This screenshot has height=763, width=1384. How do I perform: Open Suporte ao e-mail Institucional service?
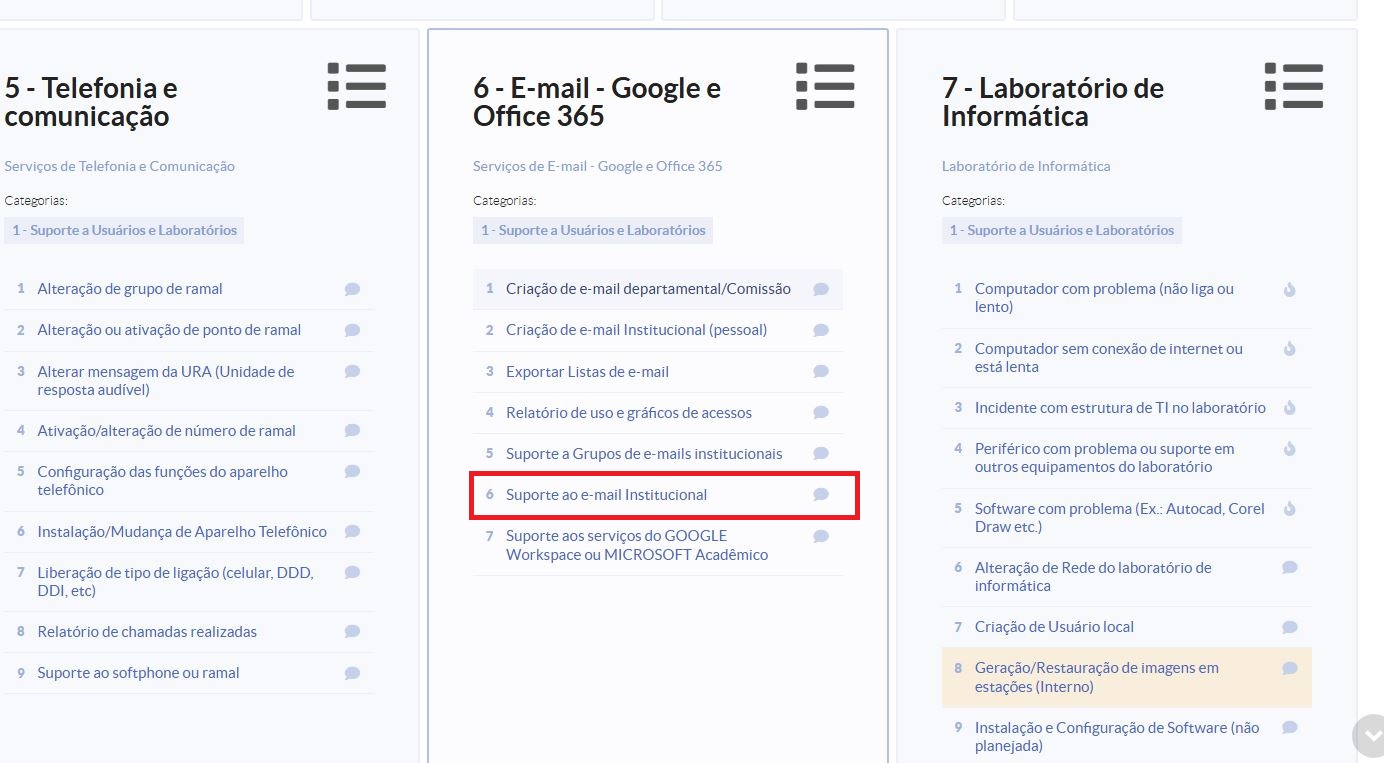pos(606,495)
